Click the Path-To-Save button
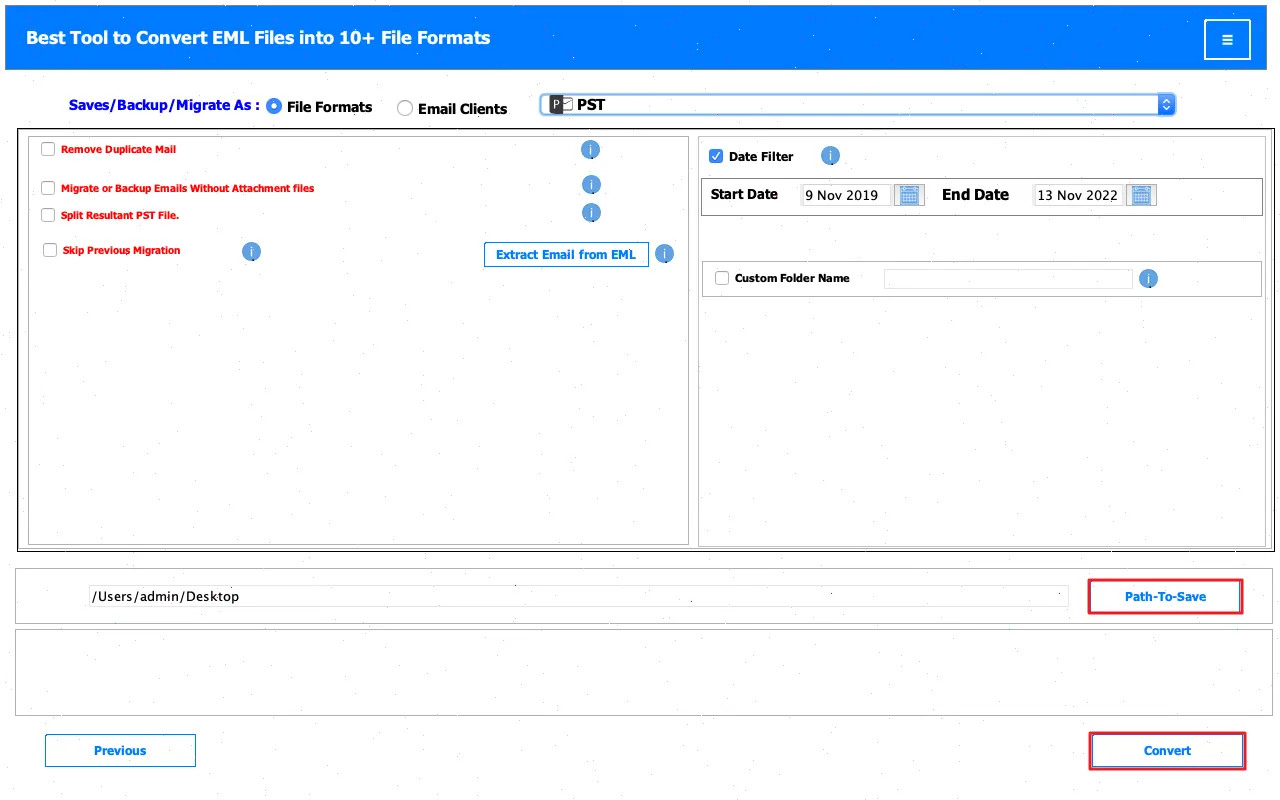The width and height of the screenshot is (1280, 800). 1165,597
